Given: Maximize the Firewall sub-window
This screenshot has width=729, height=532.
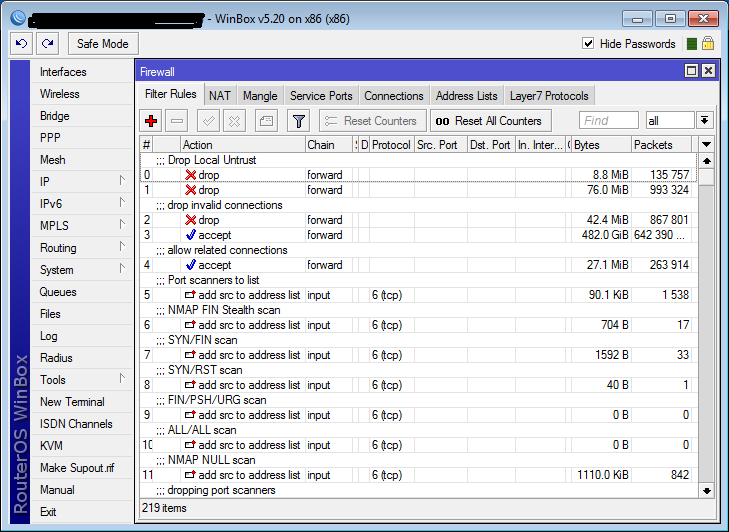Looking at the screenshot, I should (x=691, y=71).
